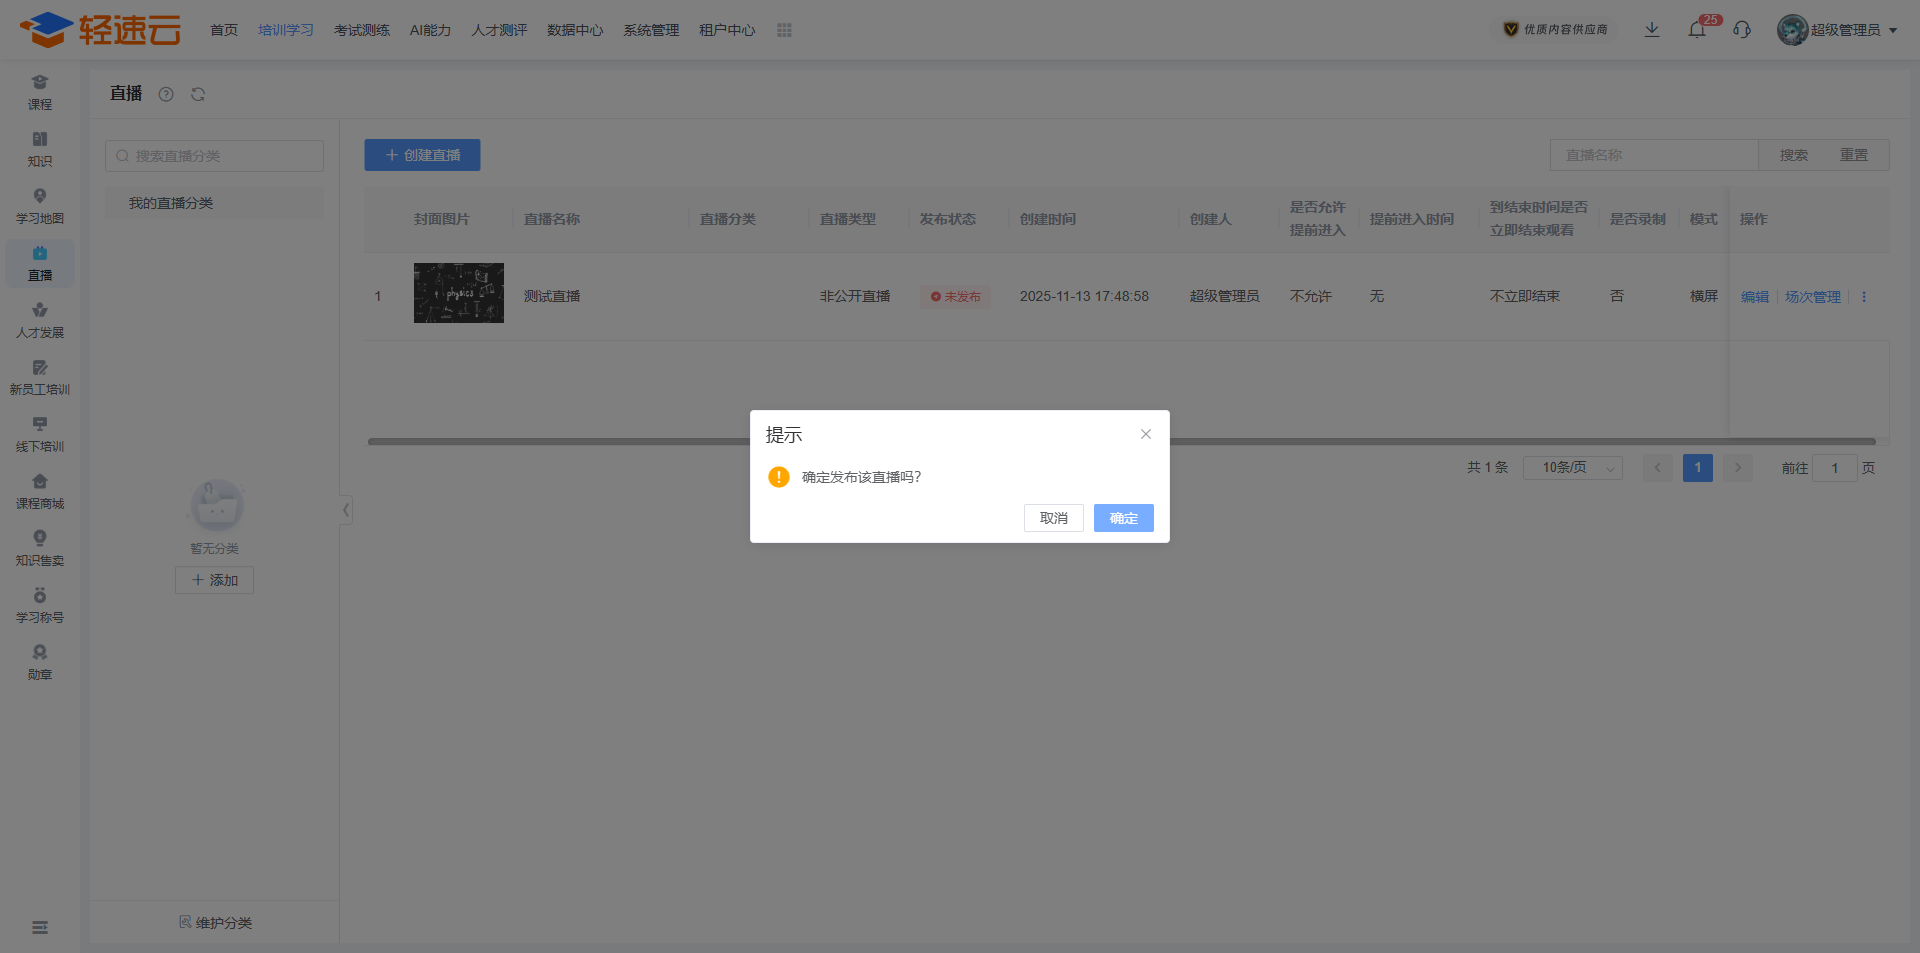Open the customer service headset icon

click(x=1742, y=30)
